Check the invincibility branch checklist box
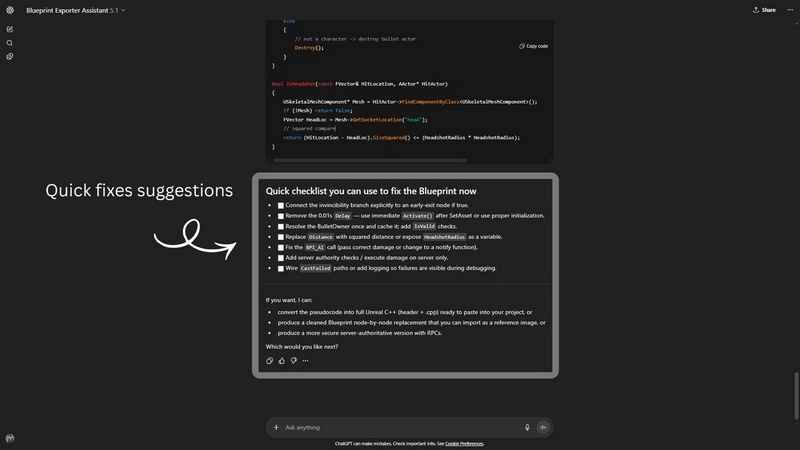The image size is (800, 450). click(281, 205)
